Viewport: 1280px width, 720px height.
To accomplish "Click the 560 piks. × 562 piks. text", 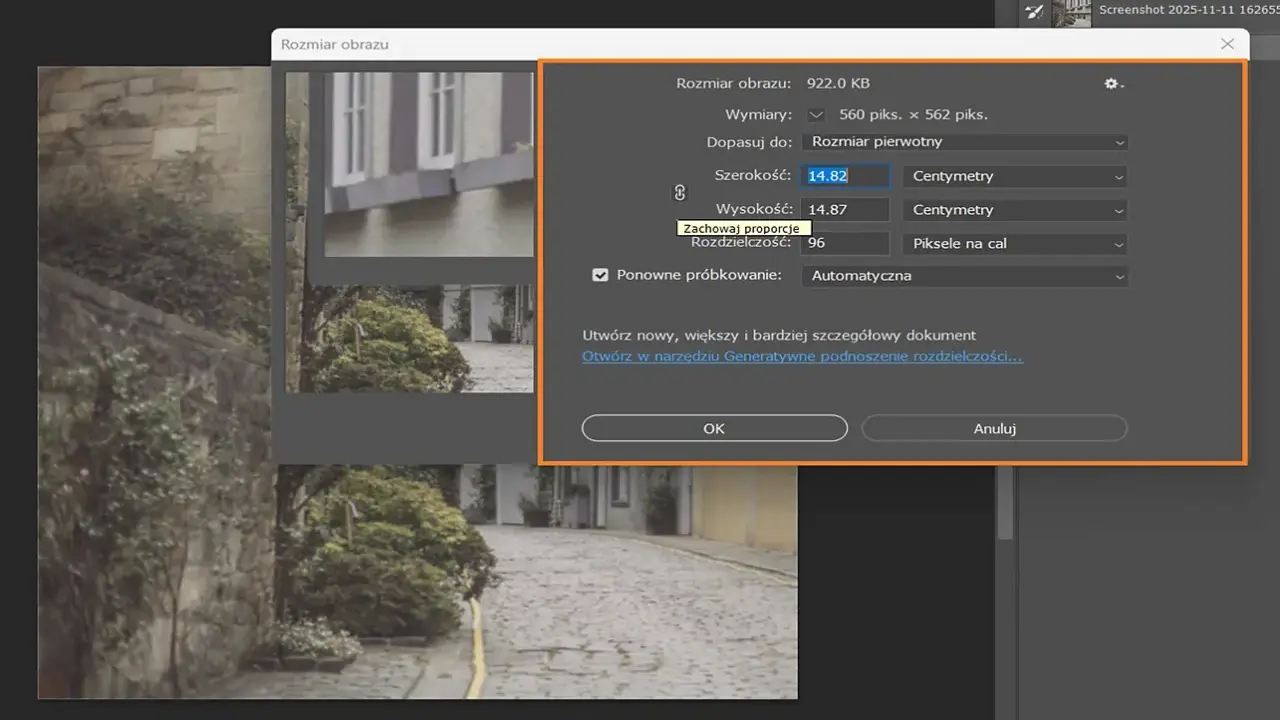I will coord(914,115).
